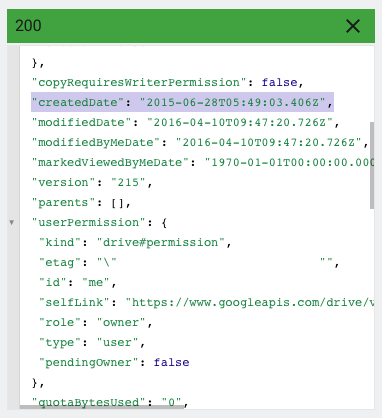382x418 pixels.
Task: Click the 1970-01-01 markedViewedByMeDate value
Action: tap(289, 162)
